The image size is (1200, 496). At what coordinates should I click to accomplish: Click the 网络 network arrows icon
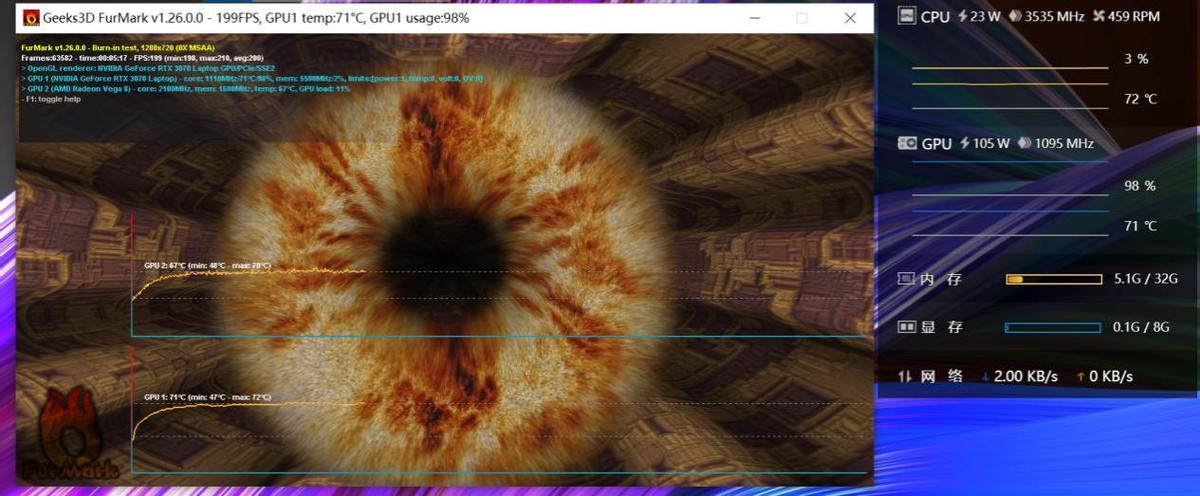tap(905, 376)
